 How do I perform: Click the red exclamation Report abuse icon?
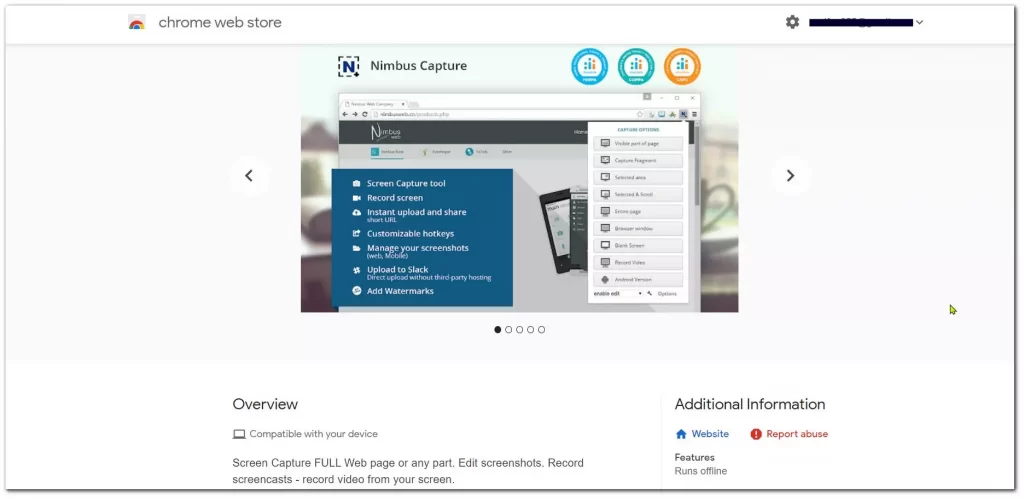pyautogui.click(x=756, y=434)
